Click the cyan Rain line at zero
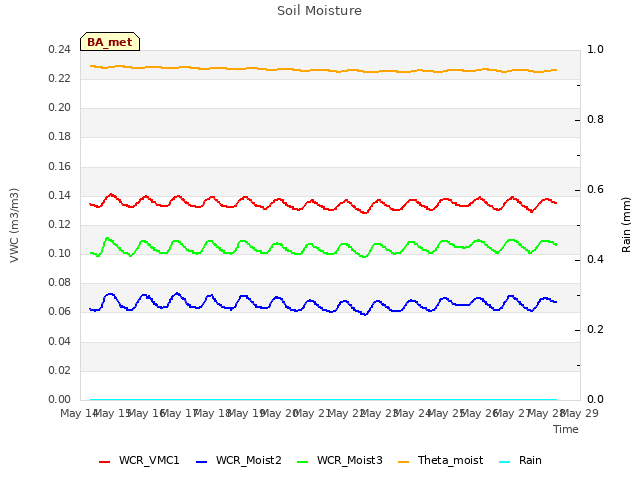Viewport: 640px width, 480px height. [x=322, y=399]
